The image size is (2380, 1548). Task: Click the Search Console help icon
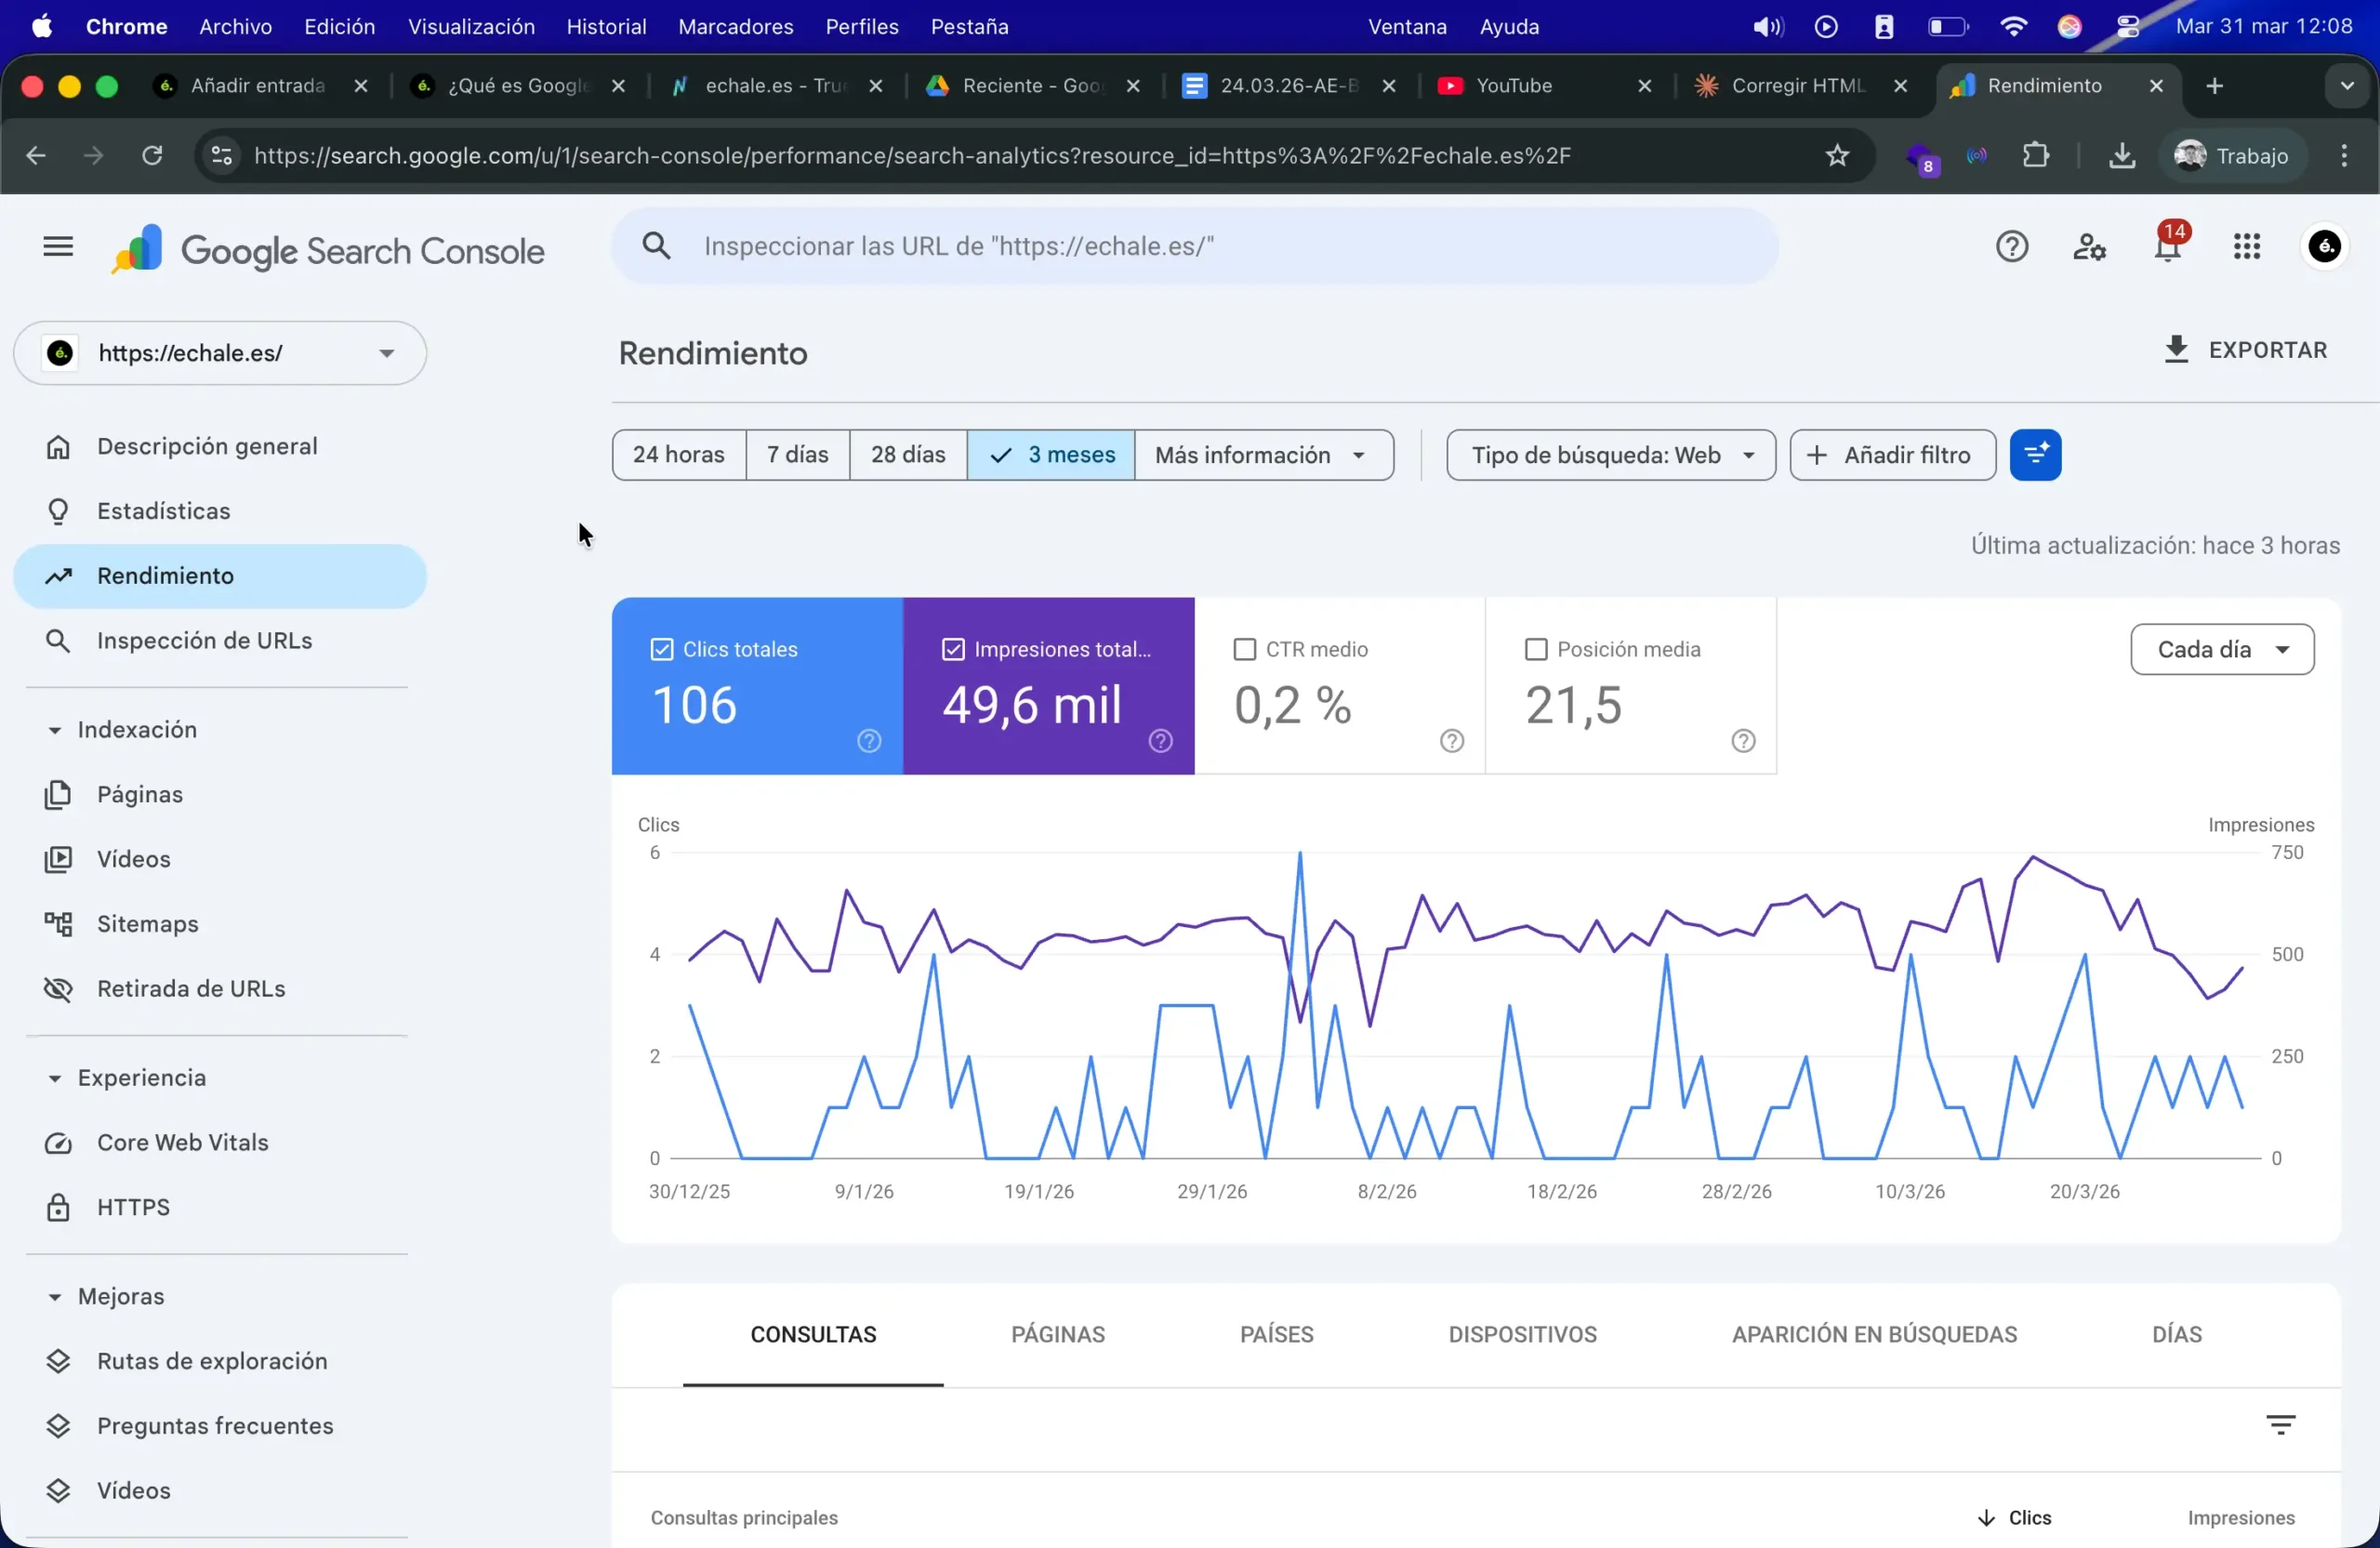coord(2012,246)
